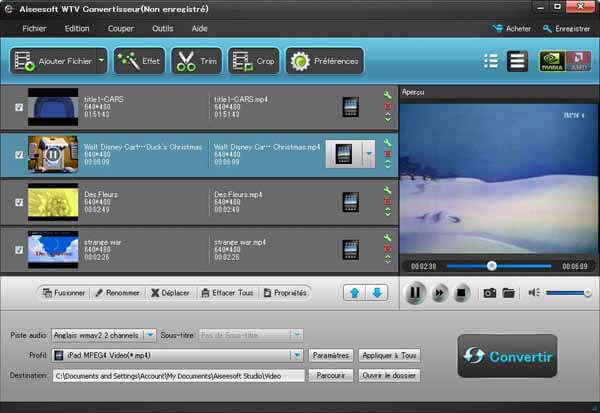Mute audio with speaker icon
This screenshot has width=600, height=413.
coord(534,293)
